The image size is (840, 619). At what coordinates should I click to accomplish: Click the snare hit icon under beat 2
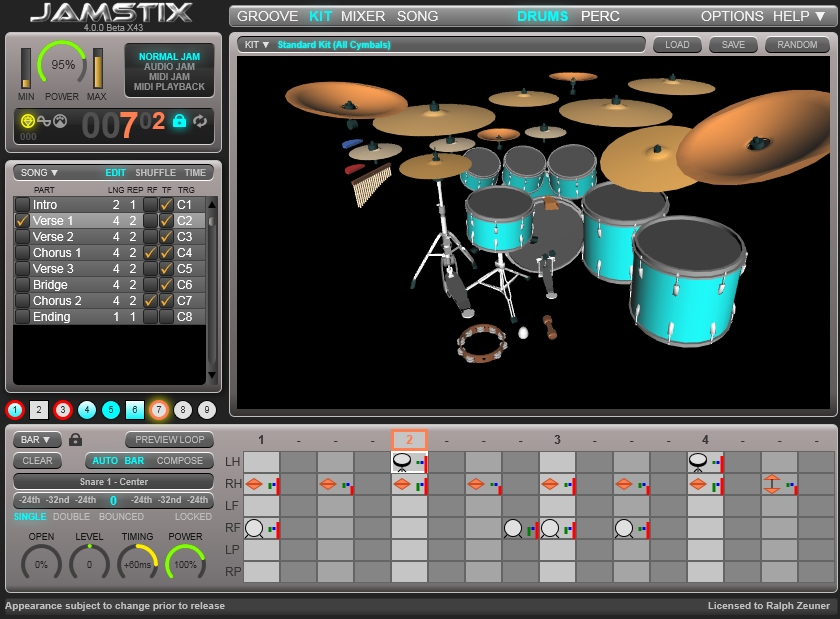click(402, 462)
